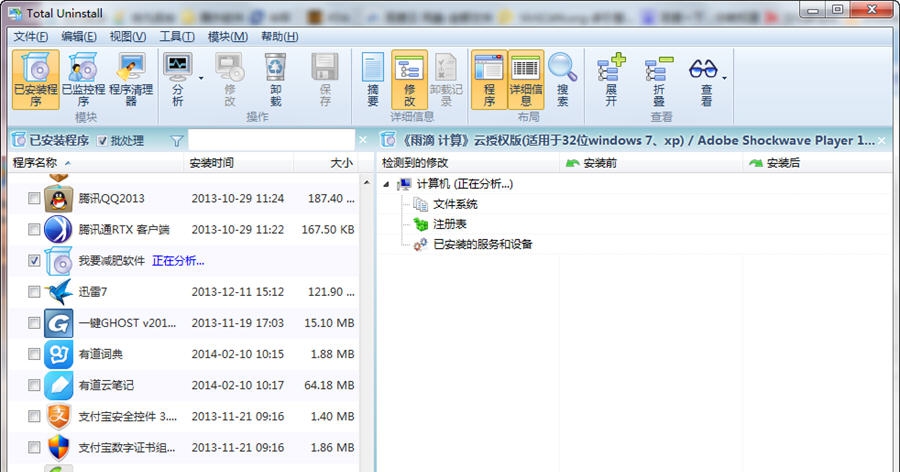
Task: Click 展开 to expand tree
Action: pyautogui.click(x=611, y=79)
